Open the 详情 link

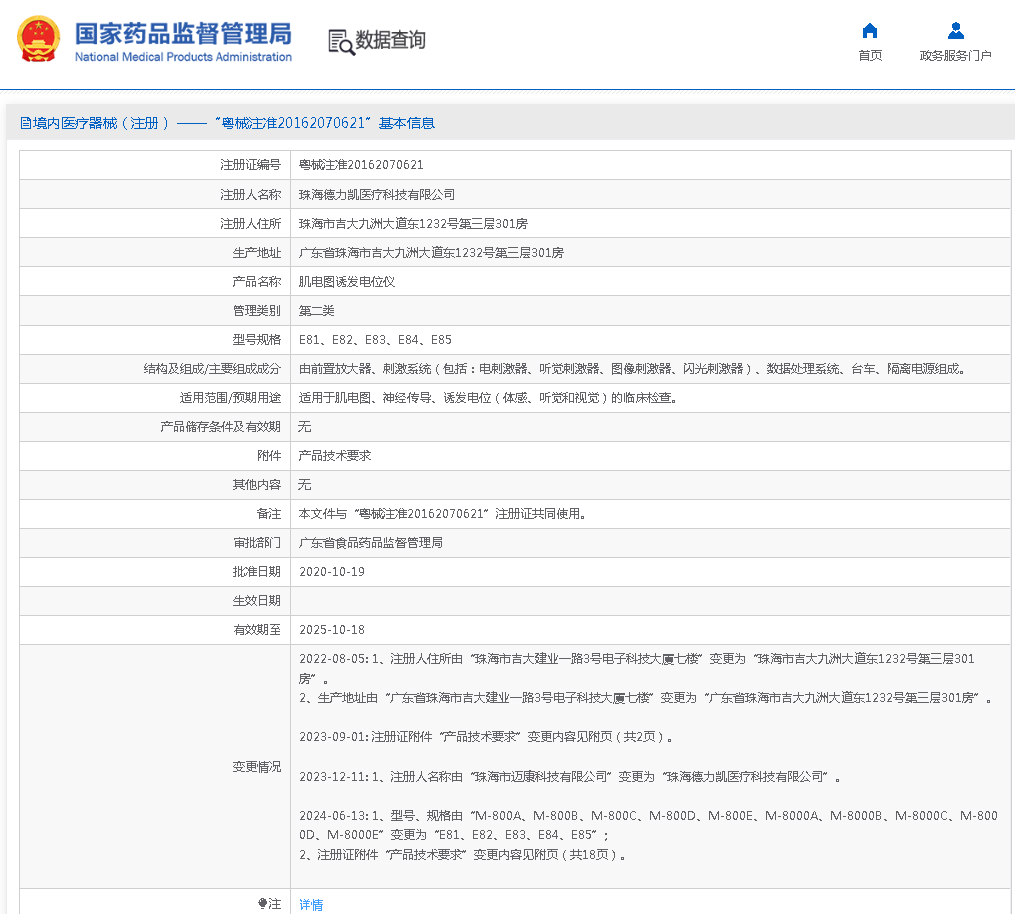pyautogui.click(x=311, y=905)
